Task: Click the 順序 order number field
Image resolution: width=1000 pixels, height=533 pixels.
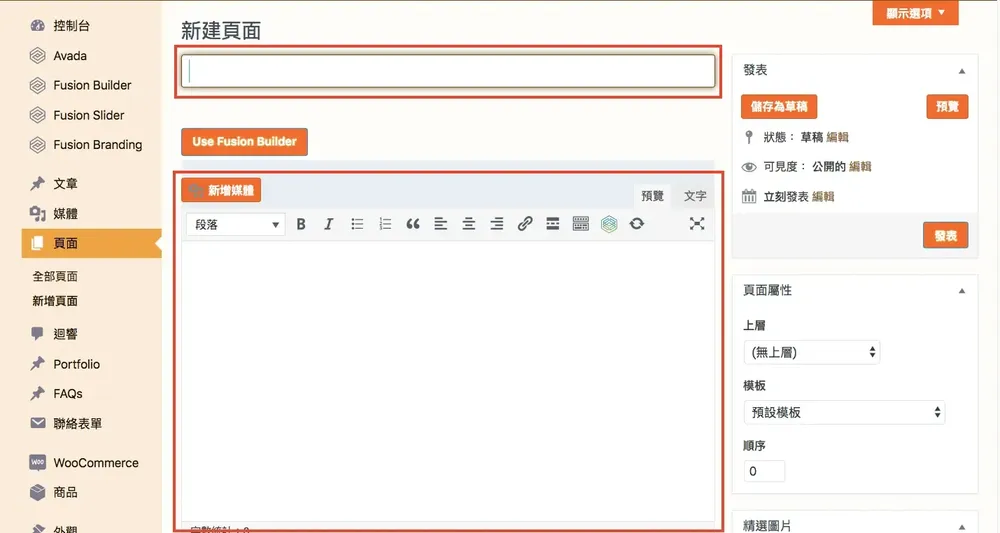Action: point(764,472)
